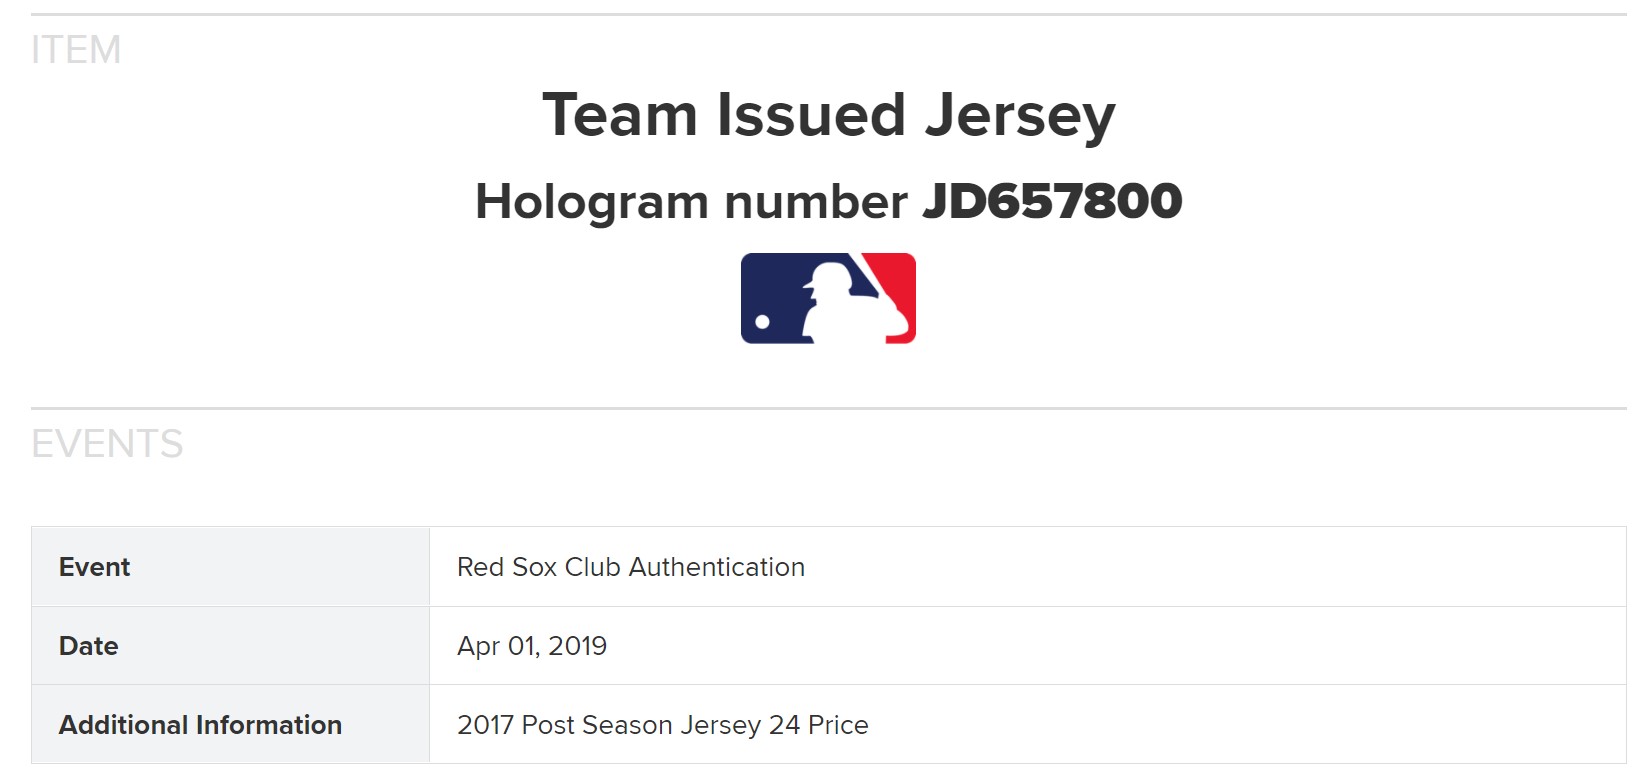
Task: Click the white baseball in the MLB logo
Action: 763,321
